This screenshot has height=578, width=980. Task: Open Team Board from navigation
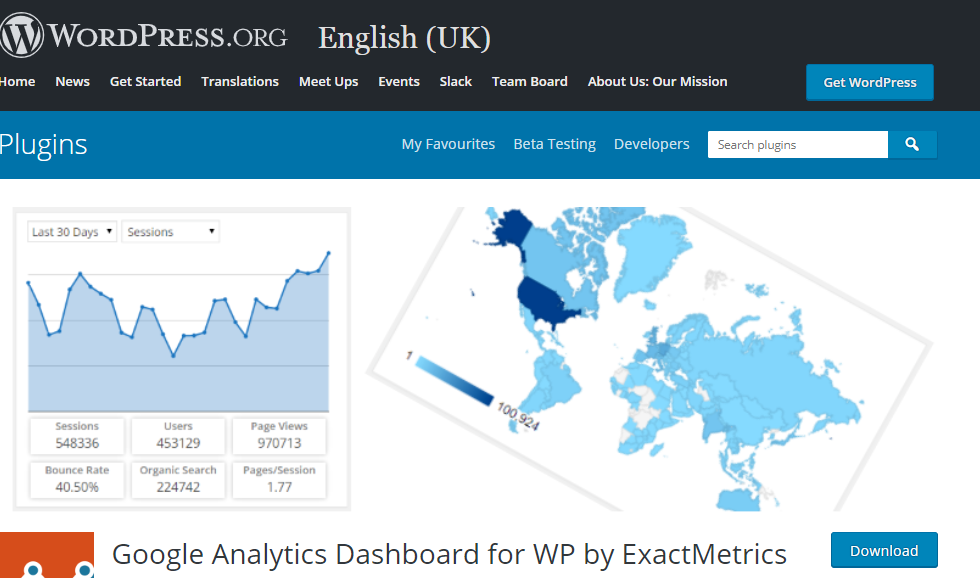coord(530,82)
